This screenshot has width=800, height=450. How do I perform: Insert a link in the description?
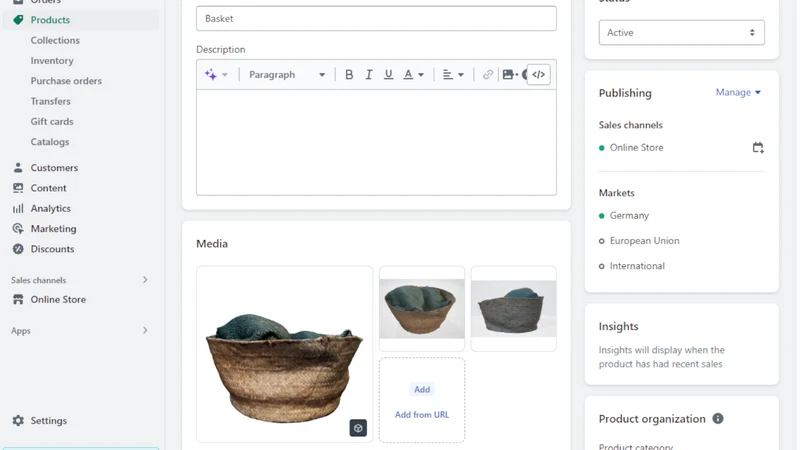tap(488, 74)
